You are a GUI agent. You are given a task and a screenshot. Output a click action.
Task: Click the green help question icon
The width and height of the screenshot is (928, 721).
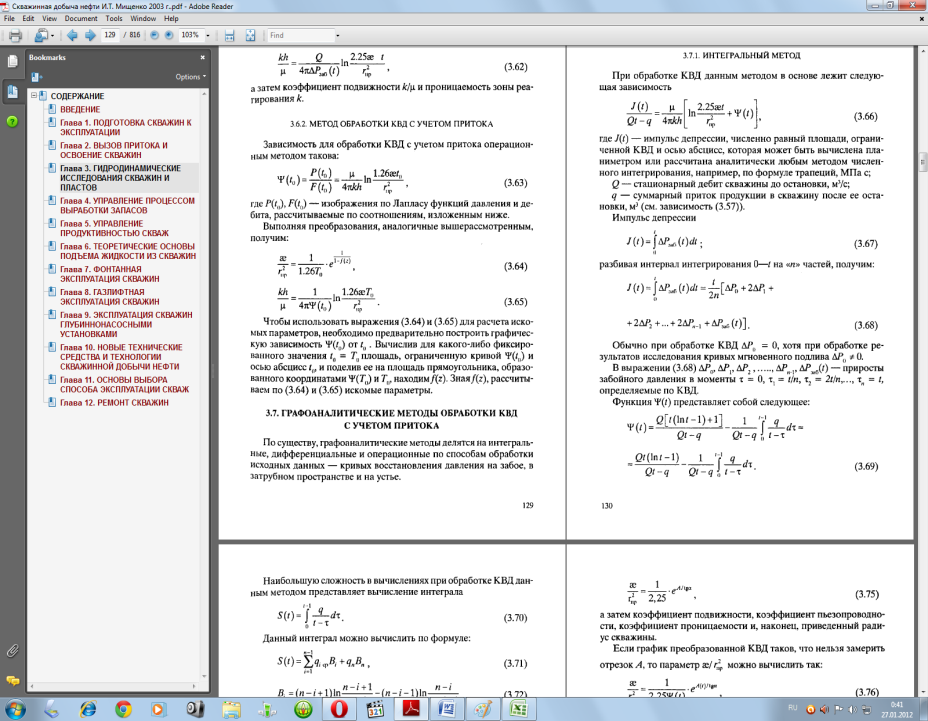pos(12,121)
